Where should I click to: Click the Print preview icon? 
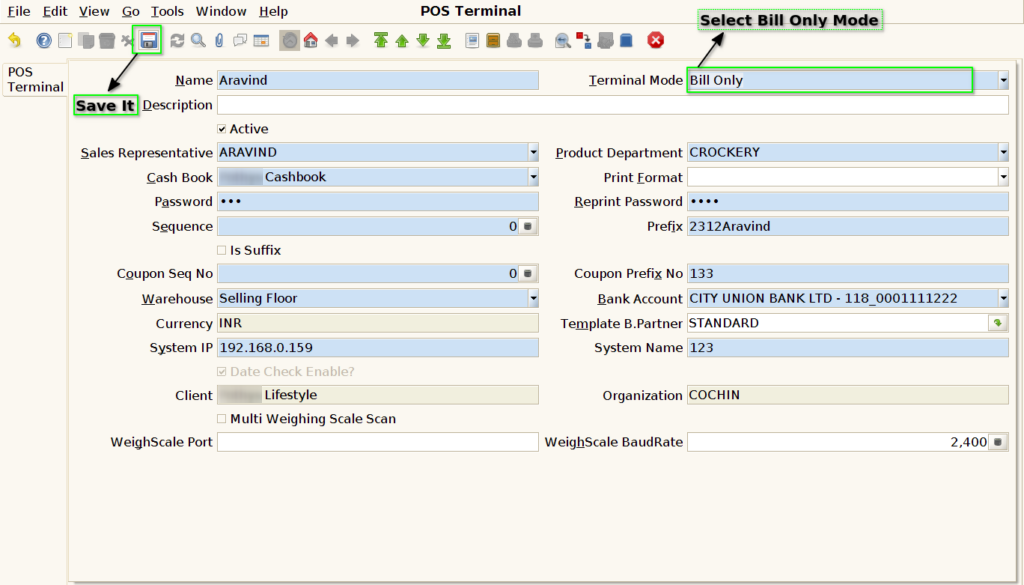tap(514, 40)
